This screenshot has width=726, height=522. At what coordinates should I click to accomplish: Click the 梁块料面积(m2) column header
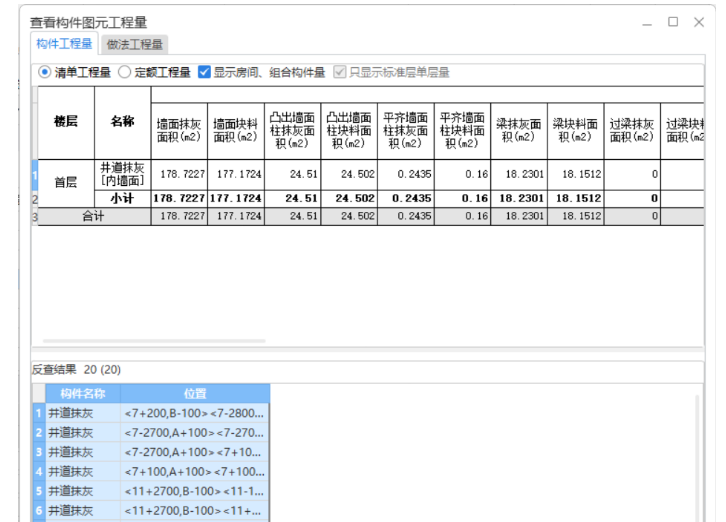(x=576, y=131)
